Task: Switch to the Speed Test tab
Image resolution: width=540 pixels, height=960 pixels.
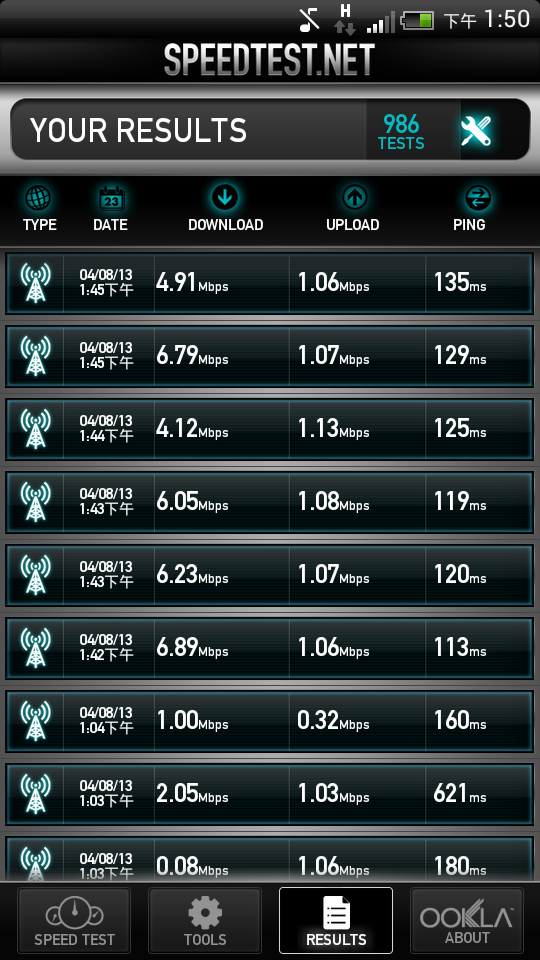Action: click(x=74, y=920)
